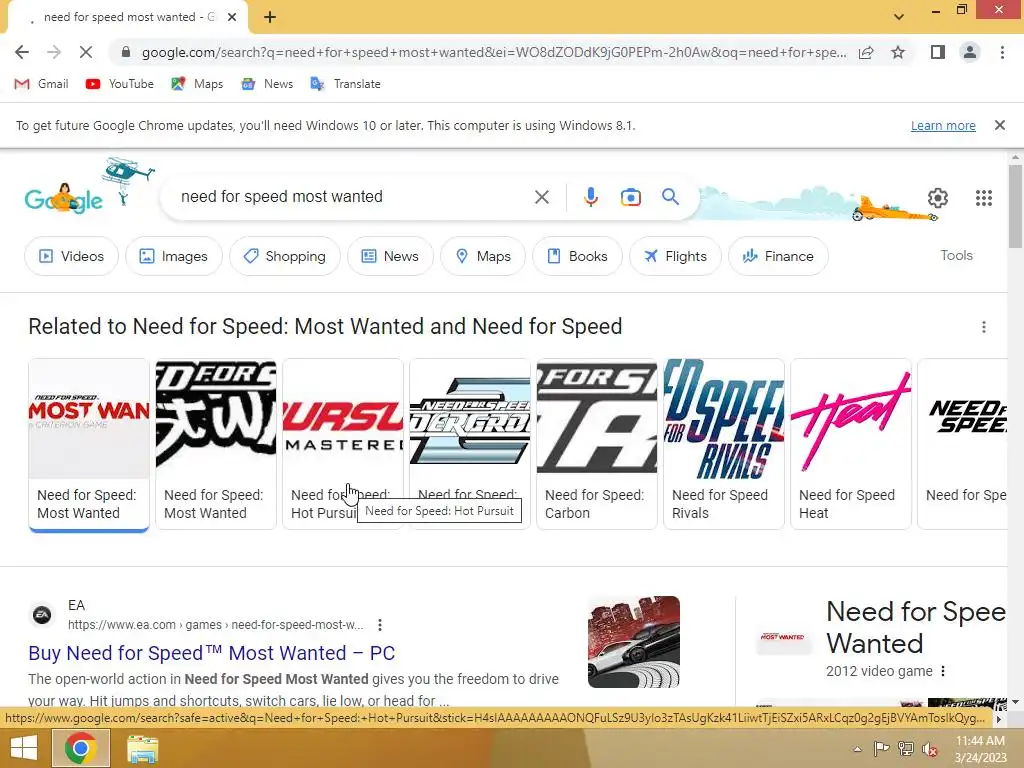The width and height of the screenshot is (1024, 768).
Task: Bookmark this page with star icon
Action: [x=898, y=52]
